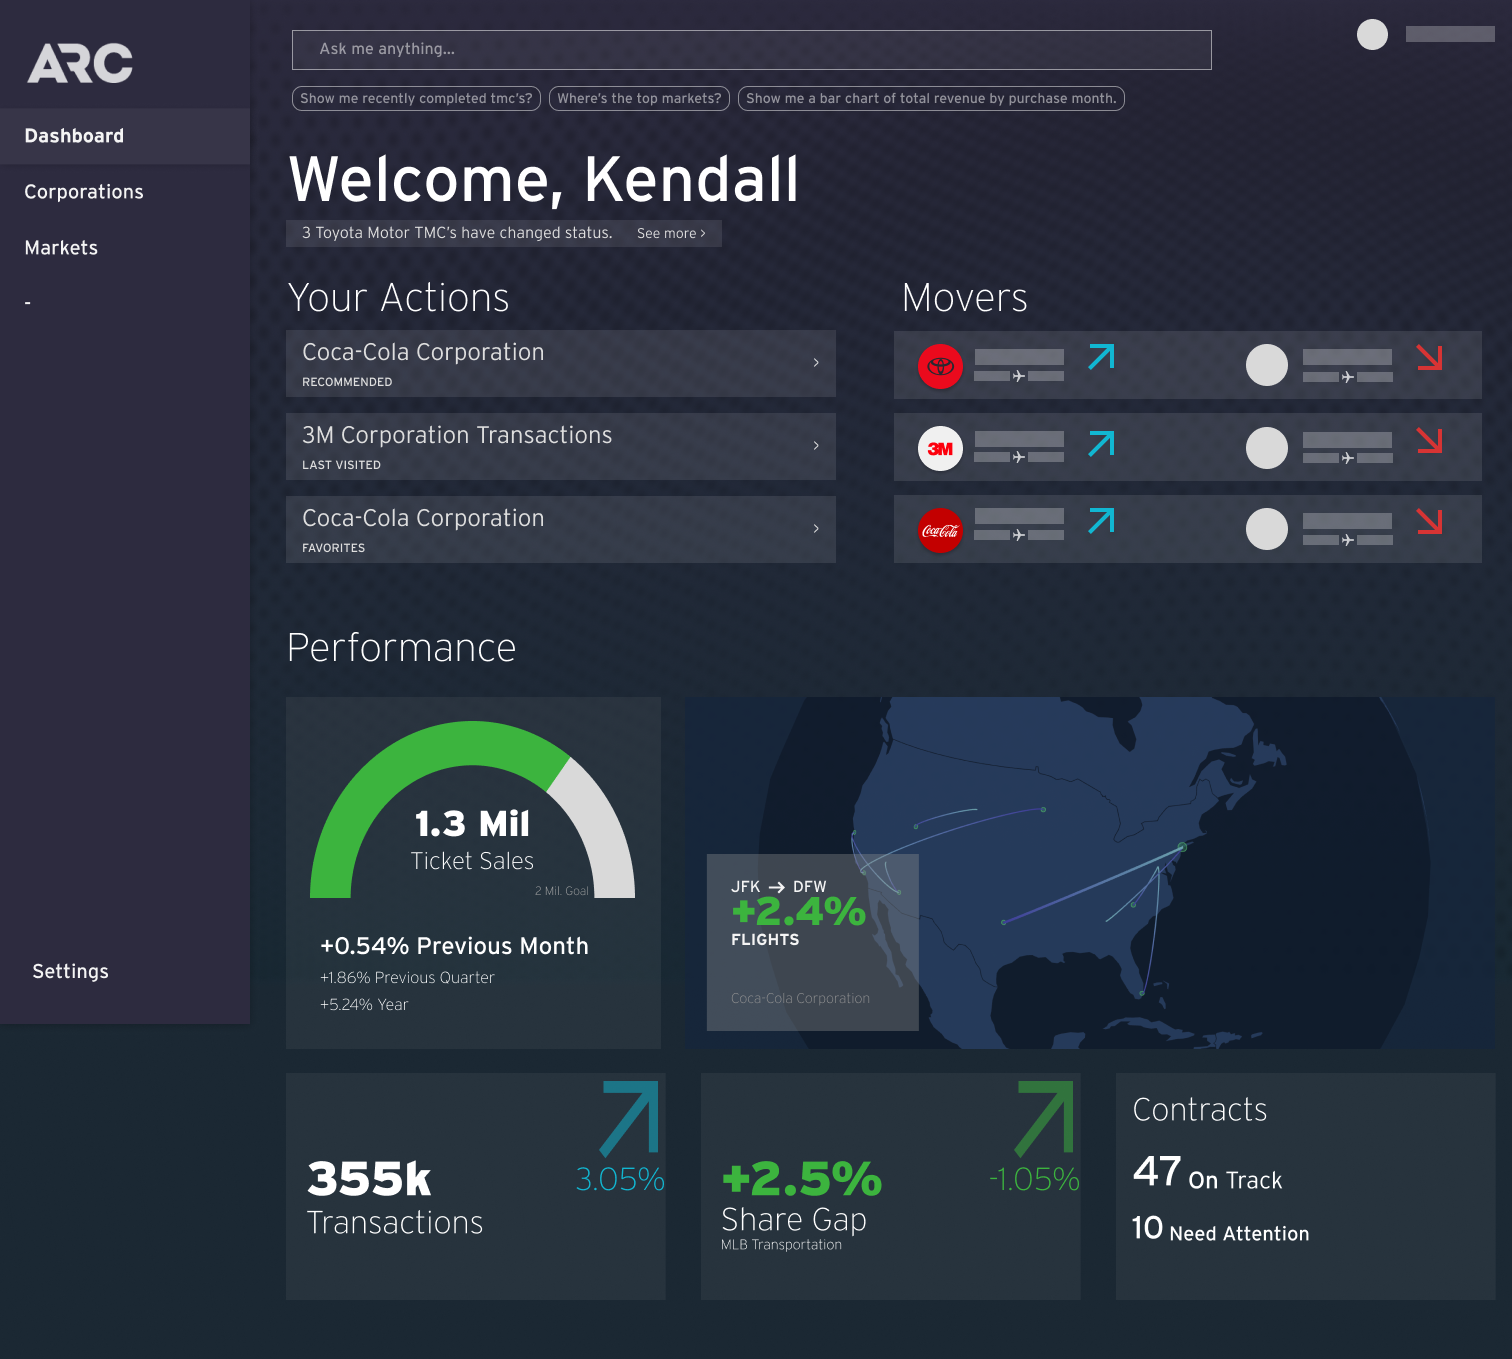Click the red down arrow in first Movers row
This screenshot has height=1359, width=1512.
pos(1430,357)
